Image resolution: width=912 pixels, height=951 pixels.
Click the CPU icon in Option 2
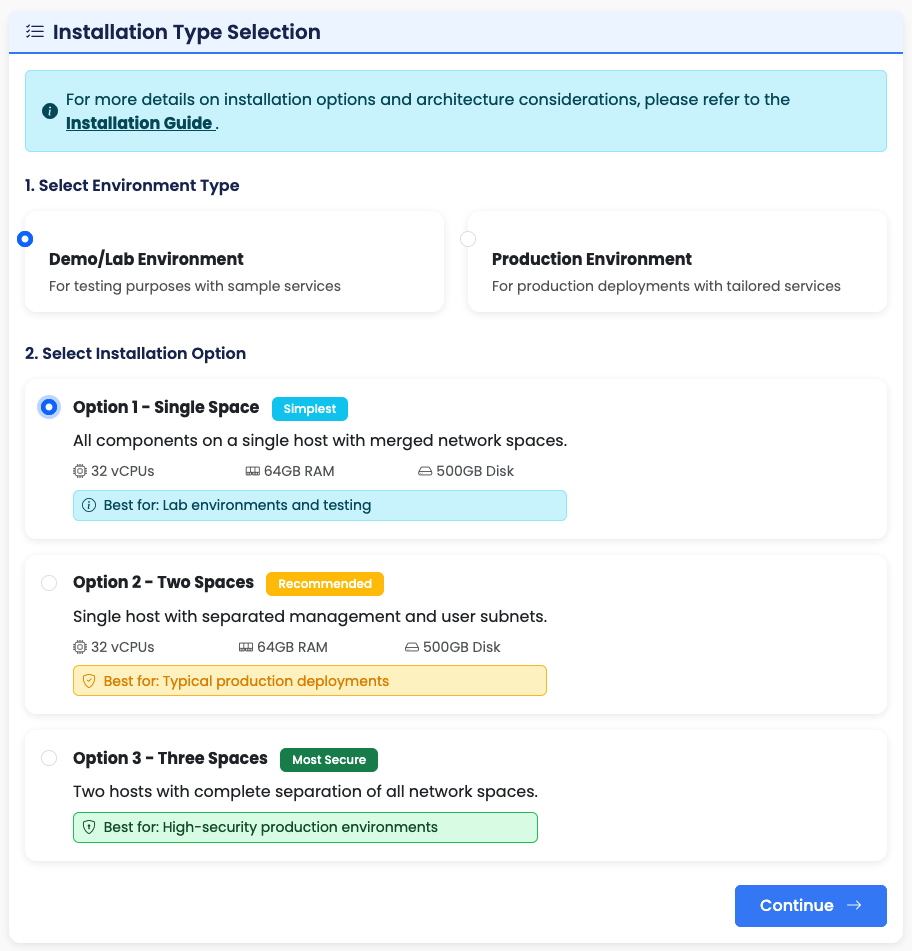[80, 647]
